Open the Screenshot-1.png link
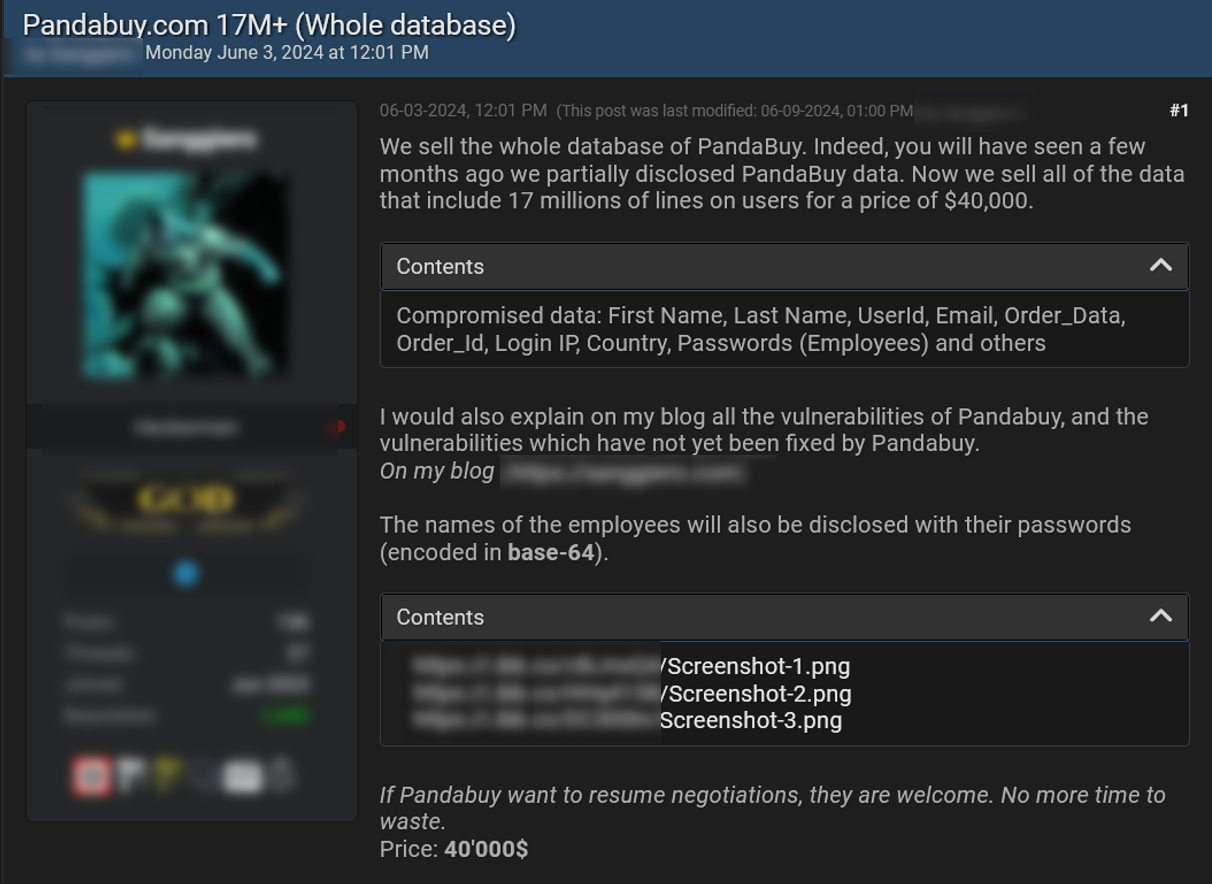 pos(631,666)
